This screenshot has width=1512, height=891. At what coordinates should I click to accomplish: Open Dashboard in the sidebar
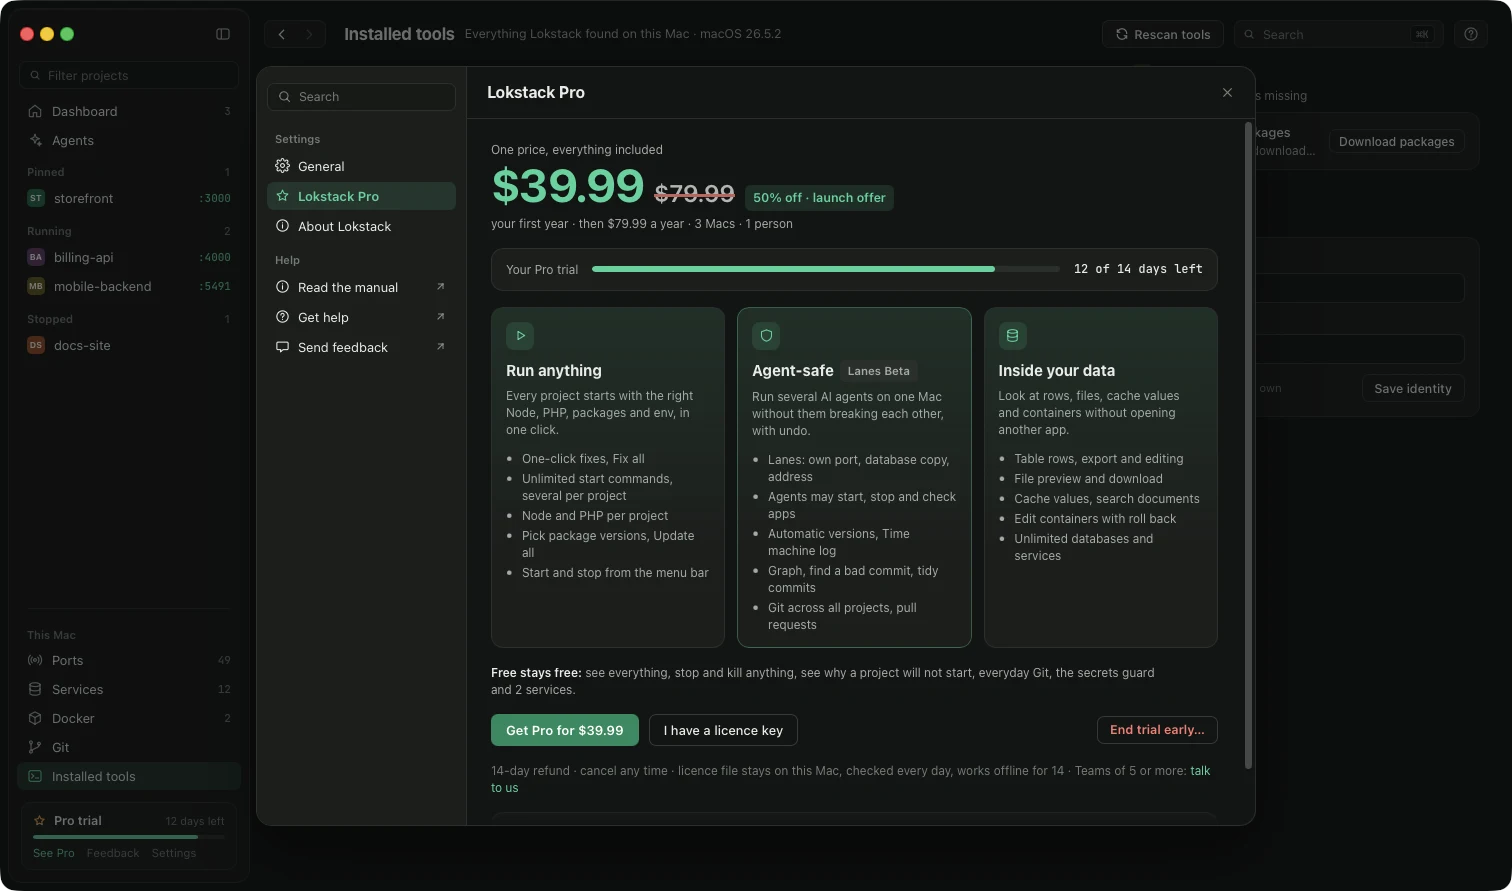point(129,111)
